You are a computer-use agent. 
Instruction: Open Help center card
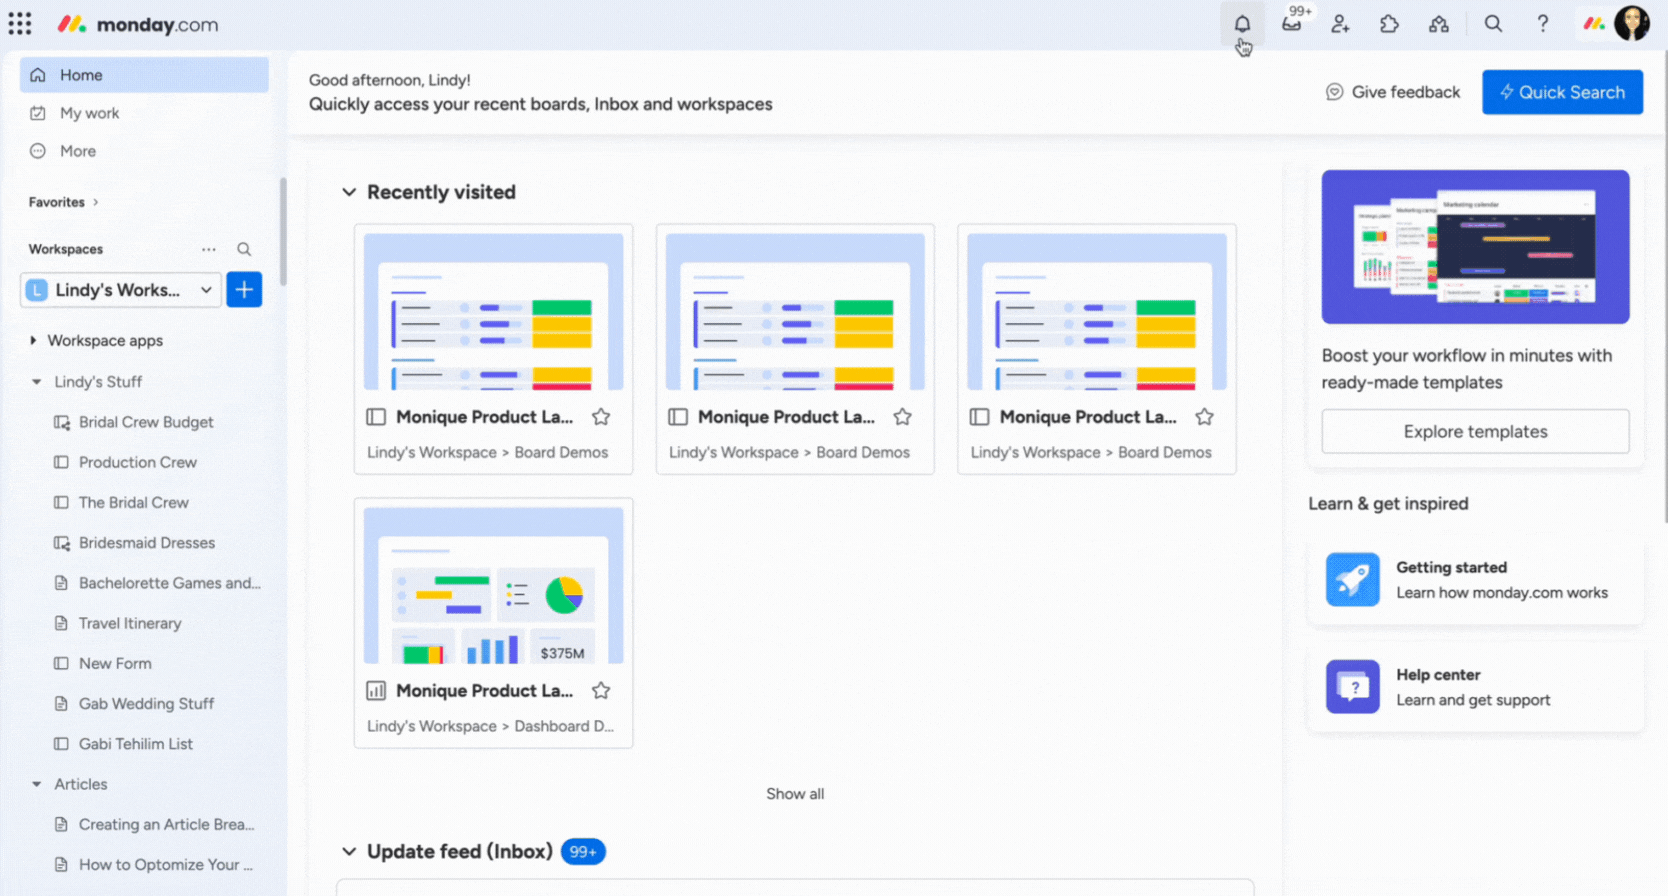pyautogui.click(x=1475, y=688)
